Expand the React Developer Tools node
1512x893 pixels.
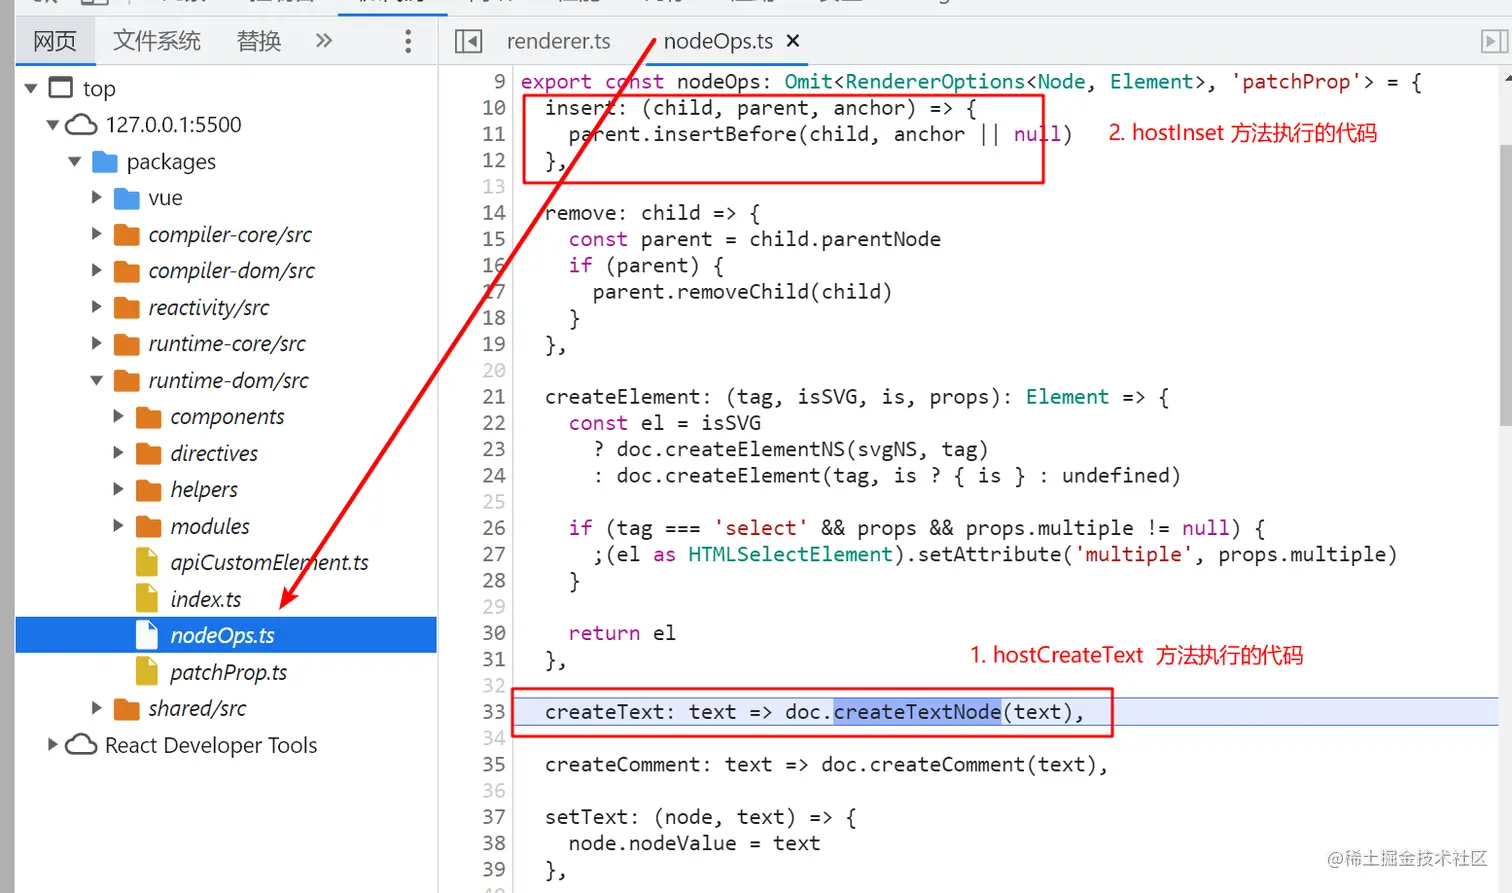pos(53,745)
